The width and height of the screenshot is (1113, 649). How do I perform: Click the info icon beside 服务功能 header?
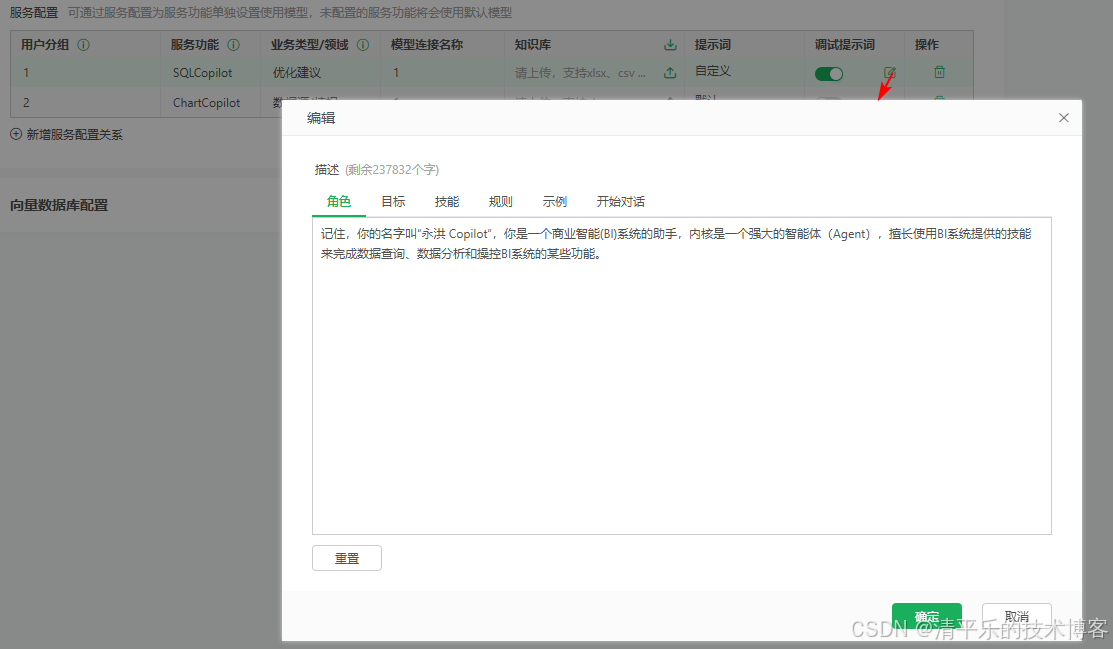coord(234,44)
